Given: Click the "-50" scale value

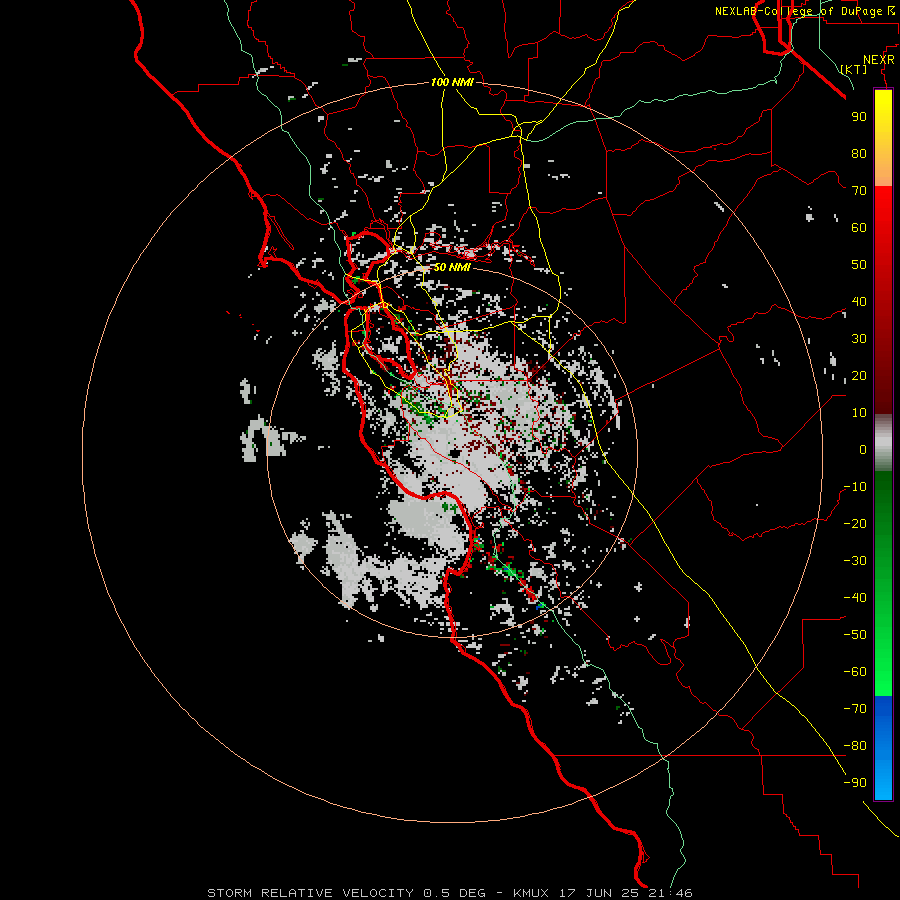Looking at the screenshot, I should [855, 635].
